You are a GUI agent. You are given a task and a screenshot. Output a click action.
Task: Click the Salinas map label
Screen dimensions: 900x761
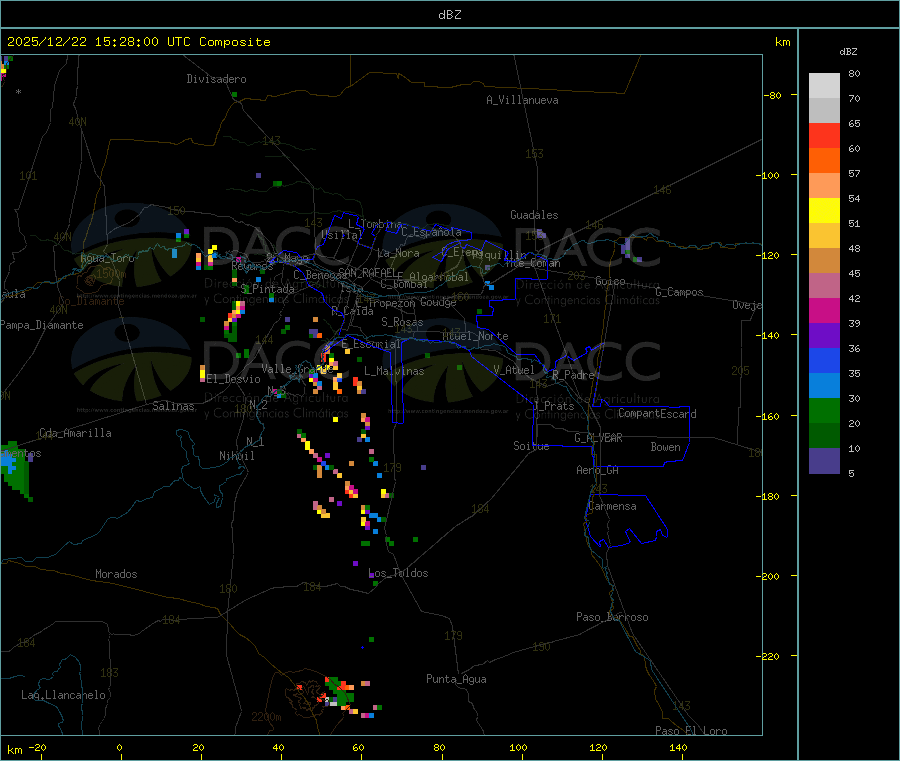tap(173, 406)
